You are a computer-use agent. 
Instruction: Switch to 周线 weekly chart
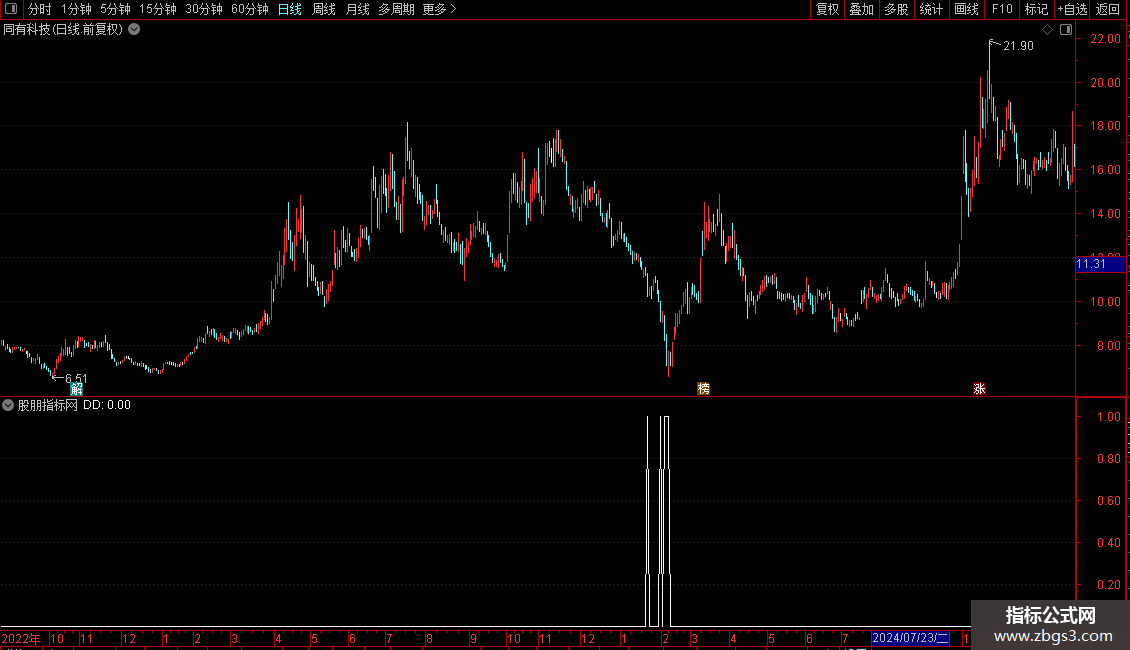click(x=324, y=9)
